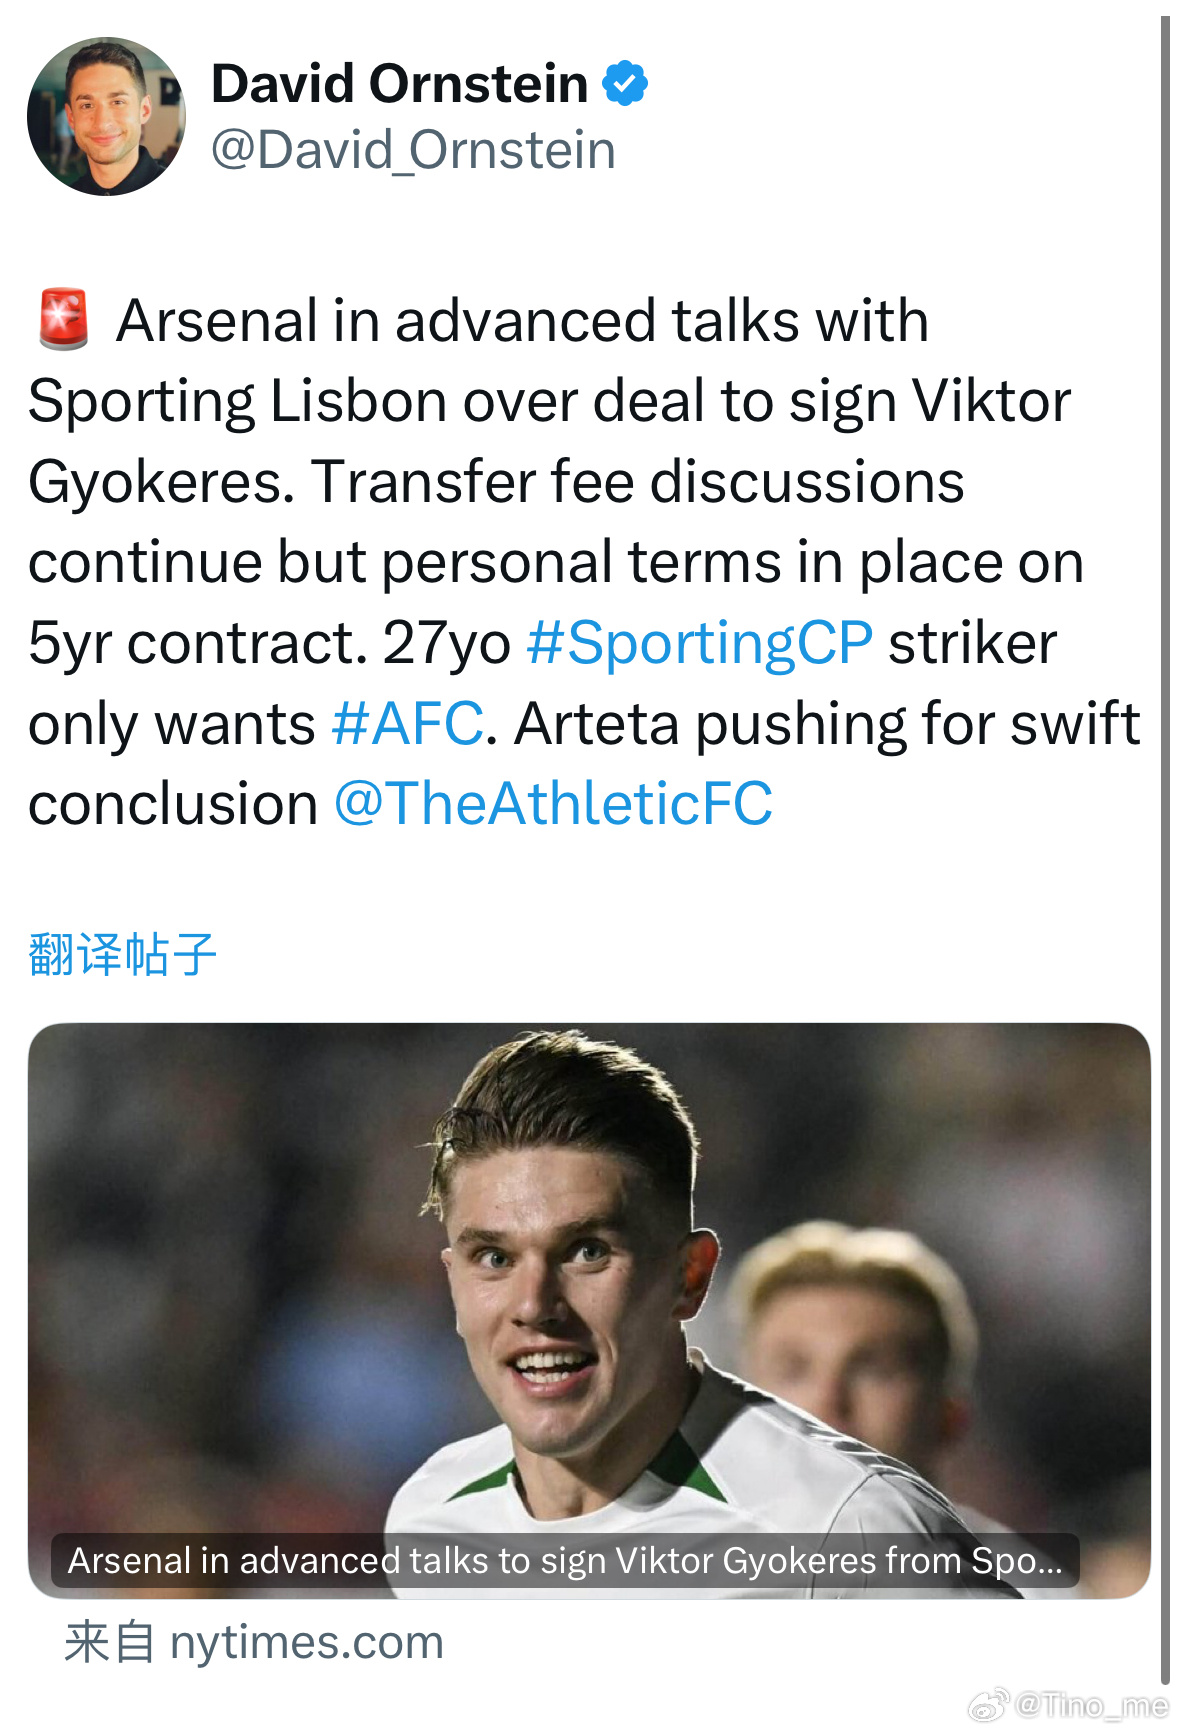
Task: Open the #SportingCP hashtag
Action: pos(699,642)
